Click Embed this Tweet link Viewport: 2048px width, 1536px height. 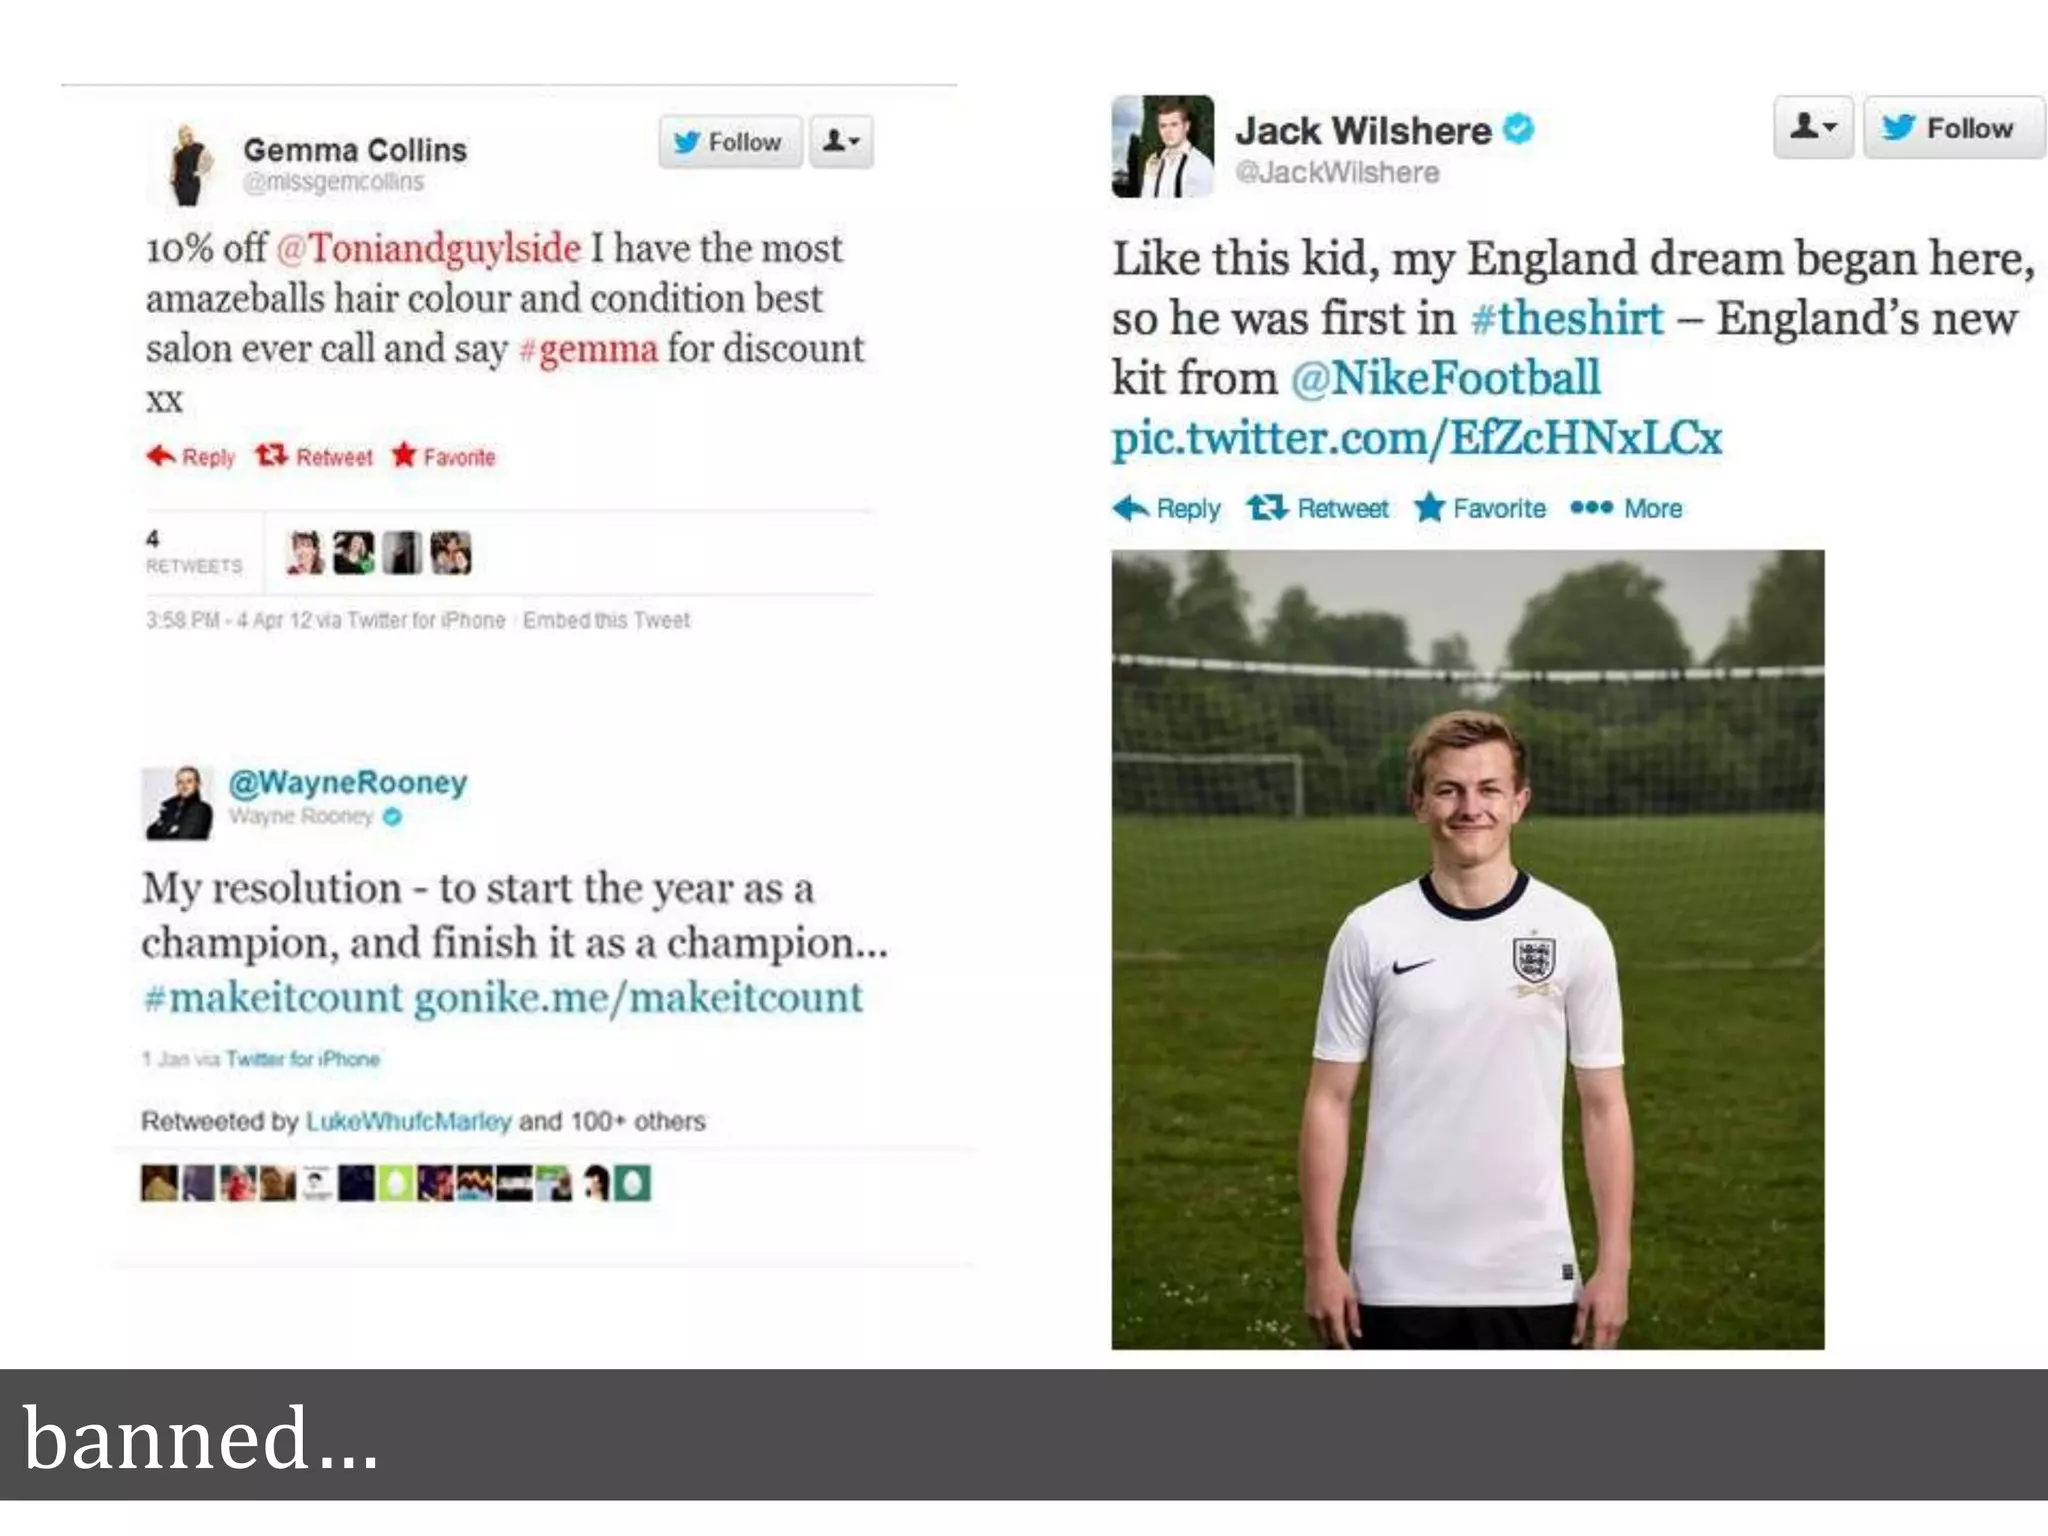[606, 620]
